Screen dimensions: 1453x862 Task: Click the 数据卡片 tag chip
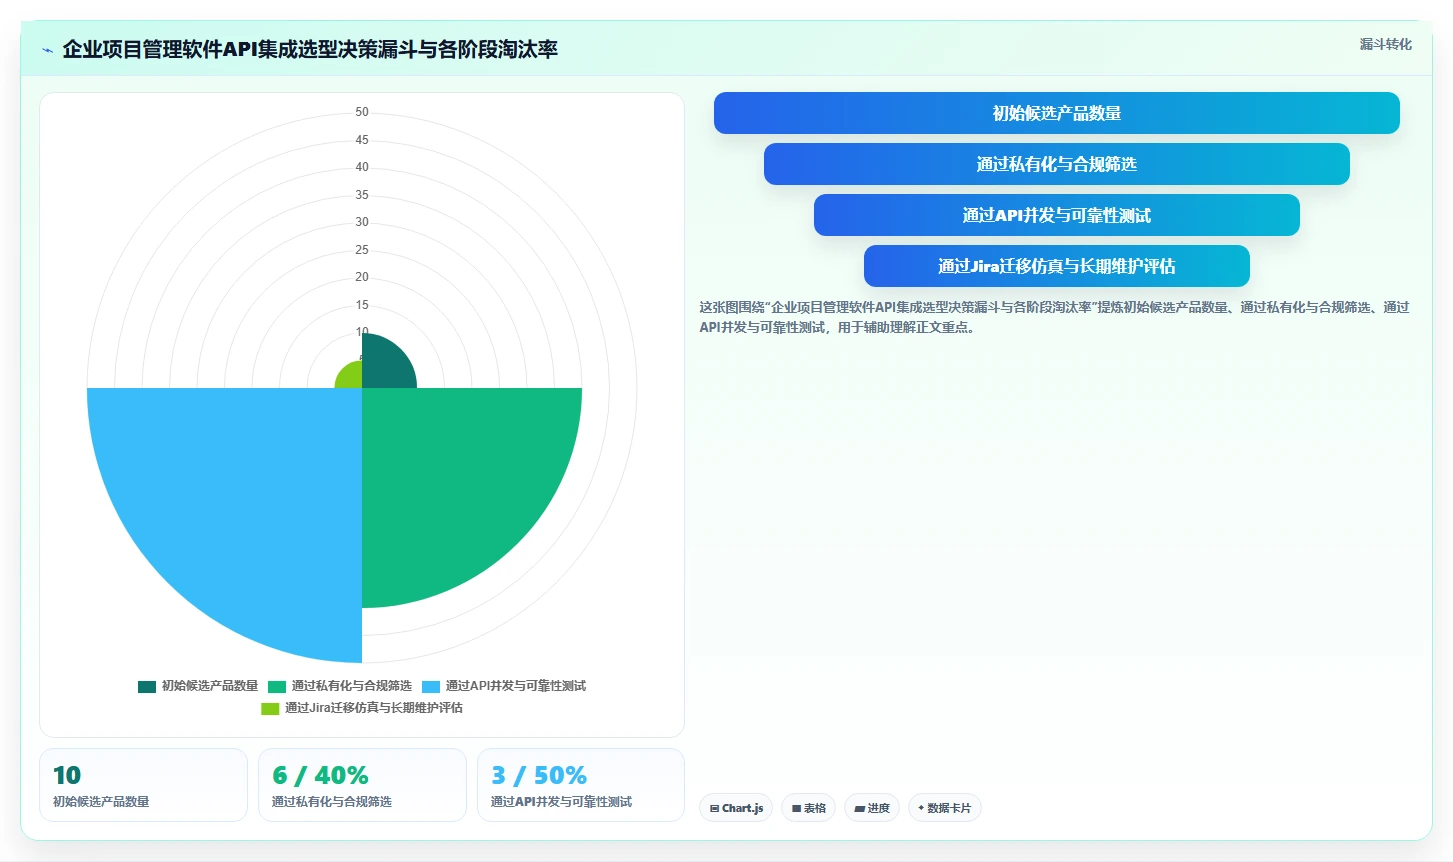point(945,808)
